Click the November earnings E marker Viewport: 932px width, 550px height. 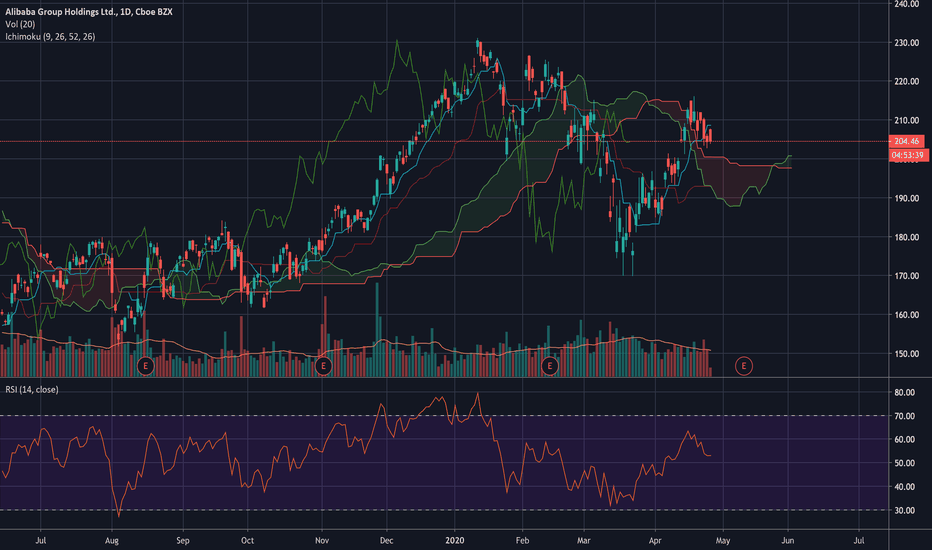tap(323, 366)
